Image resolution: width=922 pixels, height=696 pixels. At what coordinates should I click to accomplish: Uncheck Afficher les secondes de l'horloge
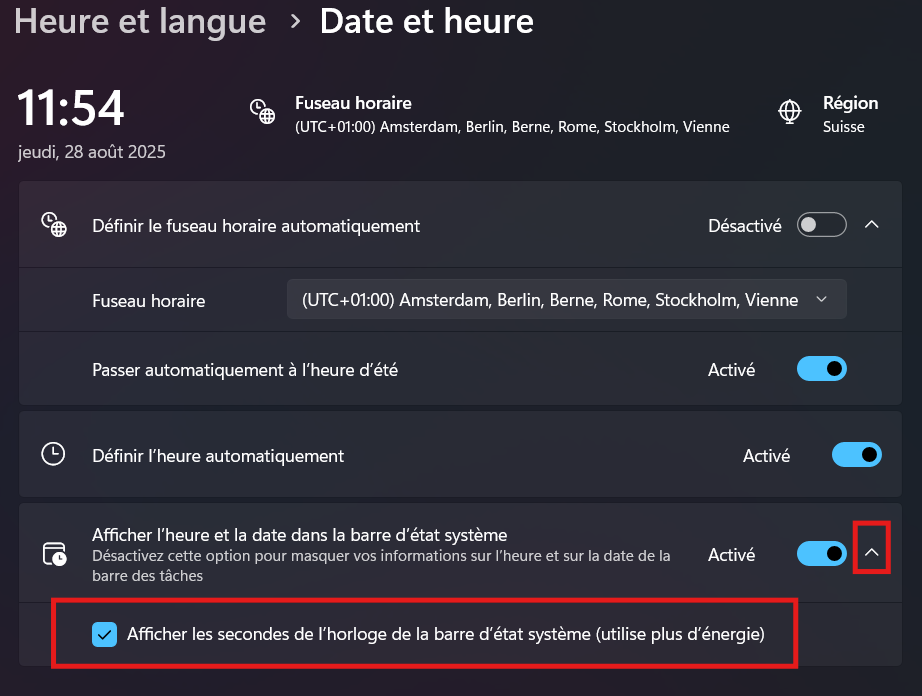click(105, 634)
